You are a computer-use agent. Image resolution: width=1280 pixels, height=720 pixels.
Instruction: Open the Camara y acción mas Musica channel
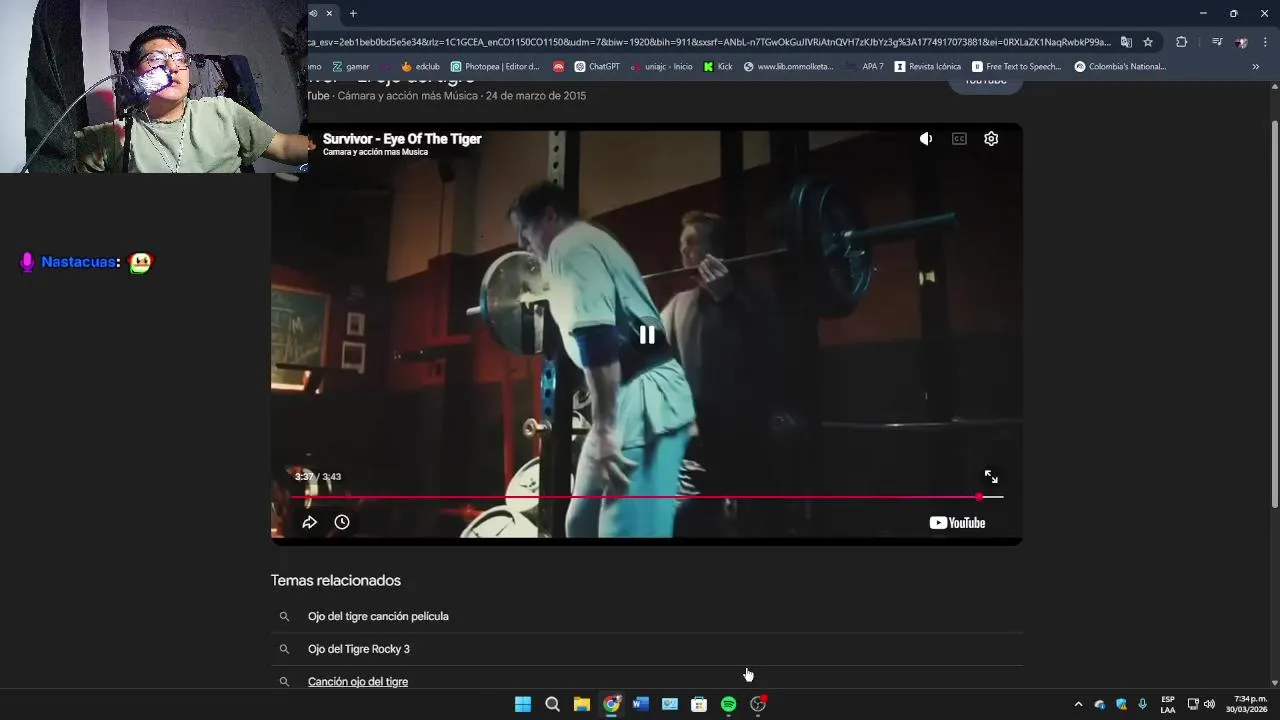tap(375, 152)
